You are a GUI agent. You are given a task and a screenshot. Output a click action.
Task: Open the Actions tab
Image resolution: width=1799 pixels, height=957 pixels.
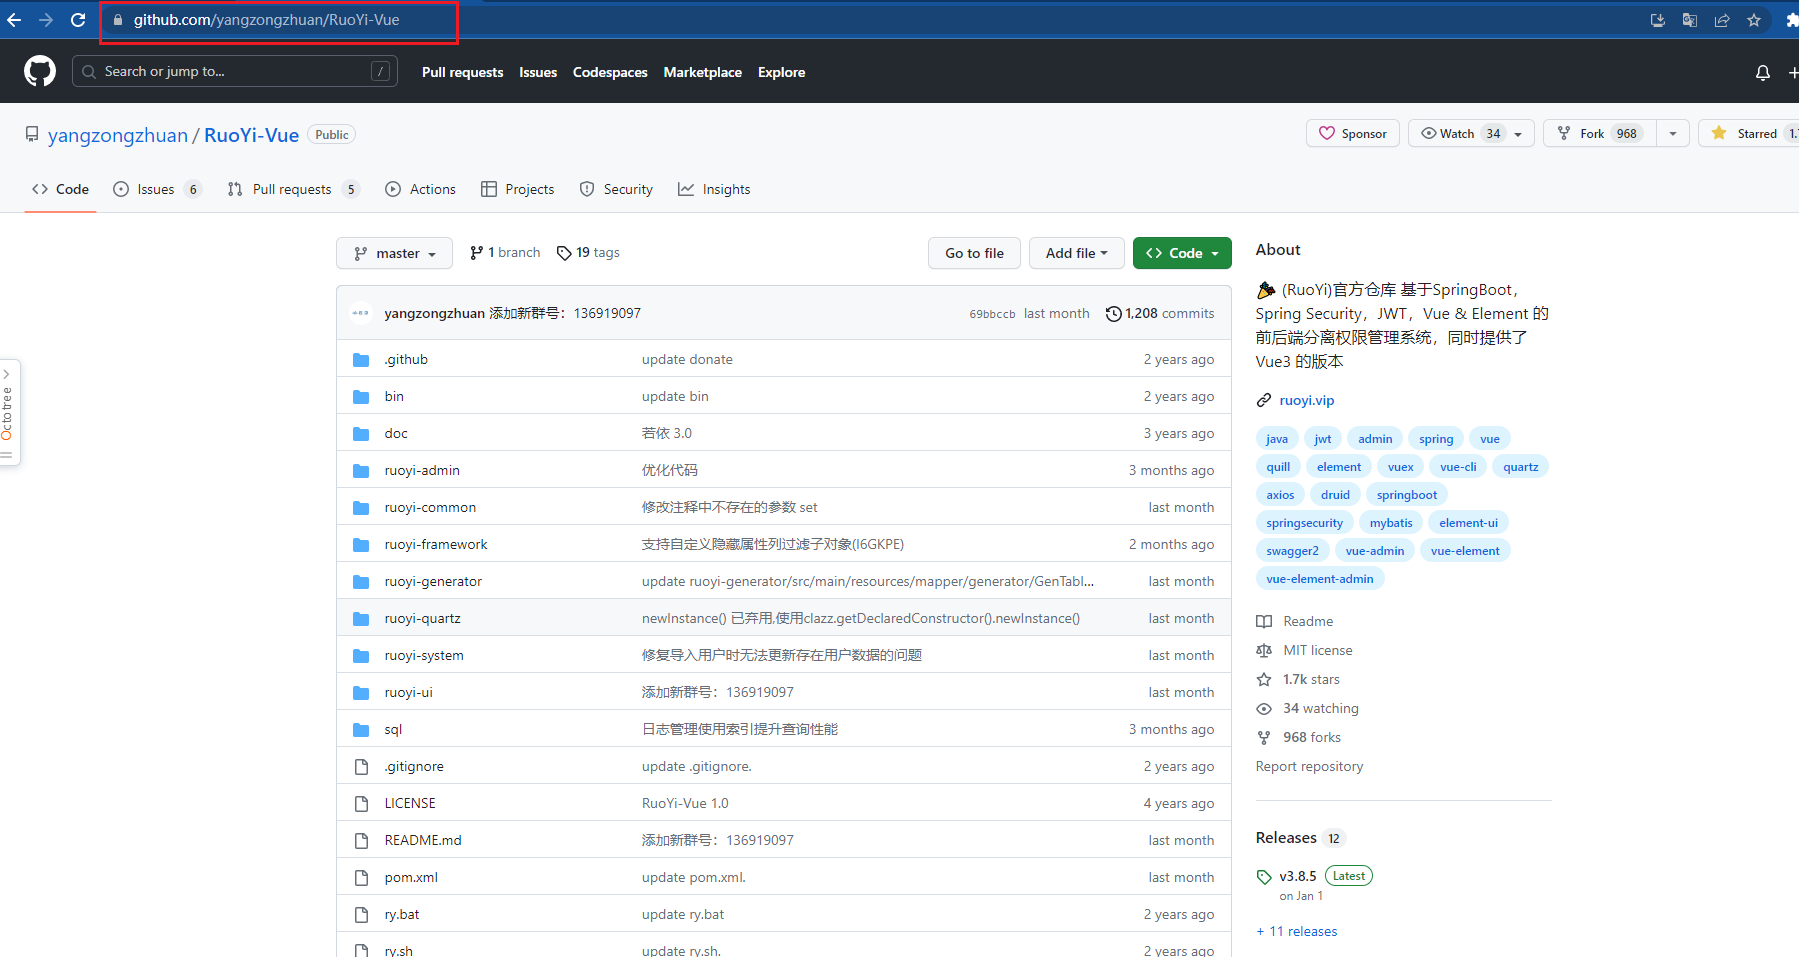click(420, 190)
